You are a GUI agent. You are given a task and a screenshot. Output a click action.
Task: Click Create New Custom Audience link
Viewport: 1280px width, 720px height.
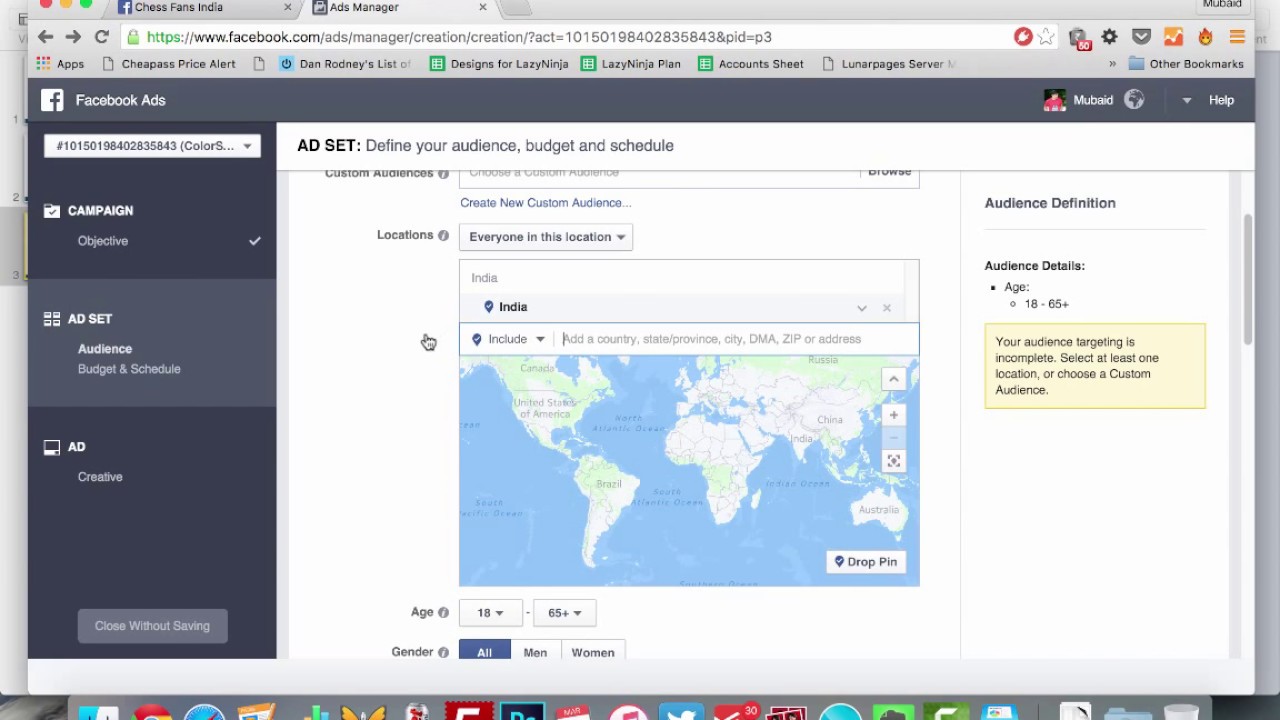point(545,203)
